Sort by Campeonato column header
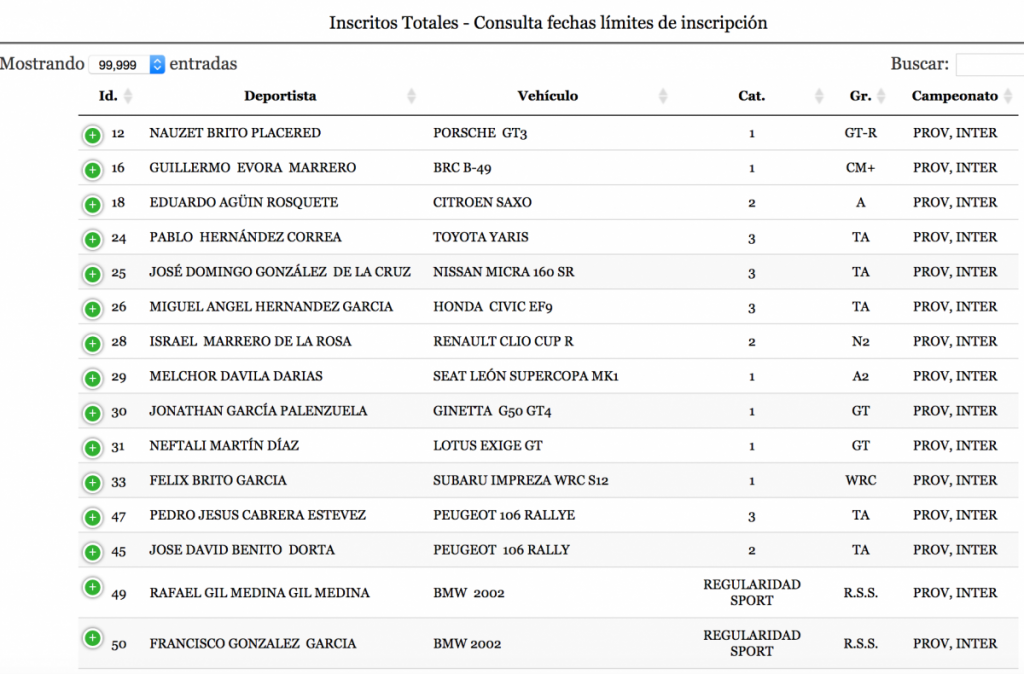This screenshot has width=1024, height=674. (x=954, y=96)
